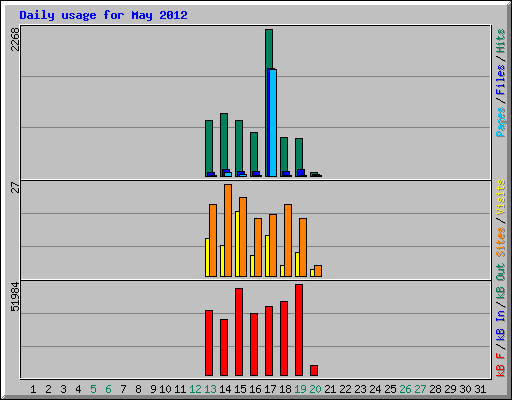This screenshot has height=400, width=512.
Task: Click x-axis day label 1
Action: pyautogui.click(x=33, y=389)
